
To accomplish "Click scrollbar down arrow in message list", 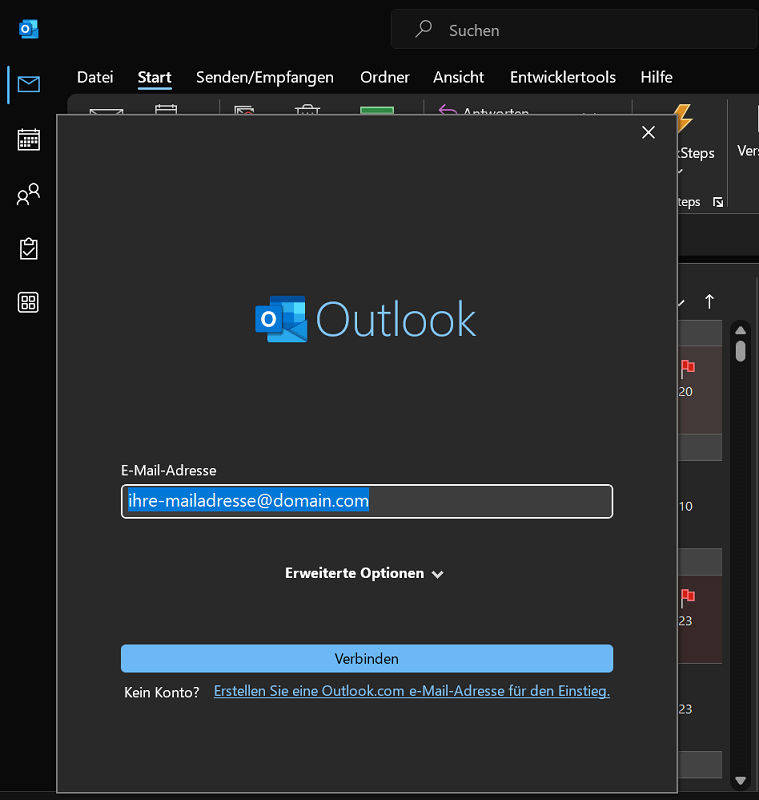I will (741, 781).
